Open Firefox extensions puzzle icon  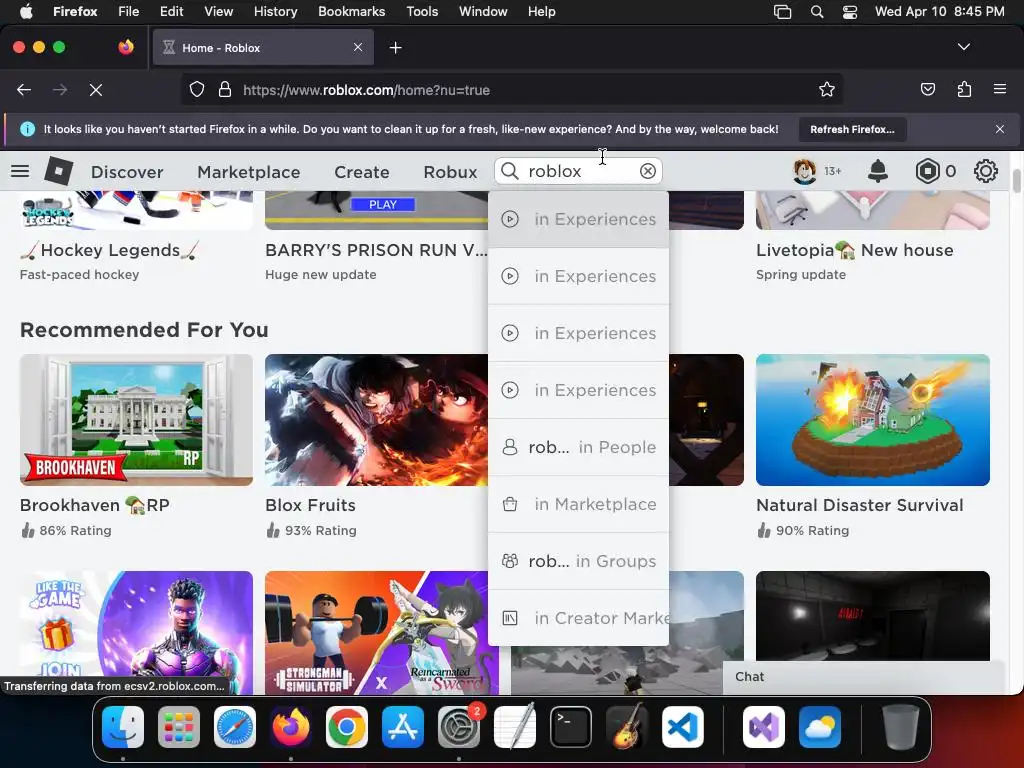coord(964,89)
